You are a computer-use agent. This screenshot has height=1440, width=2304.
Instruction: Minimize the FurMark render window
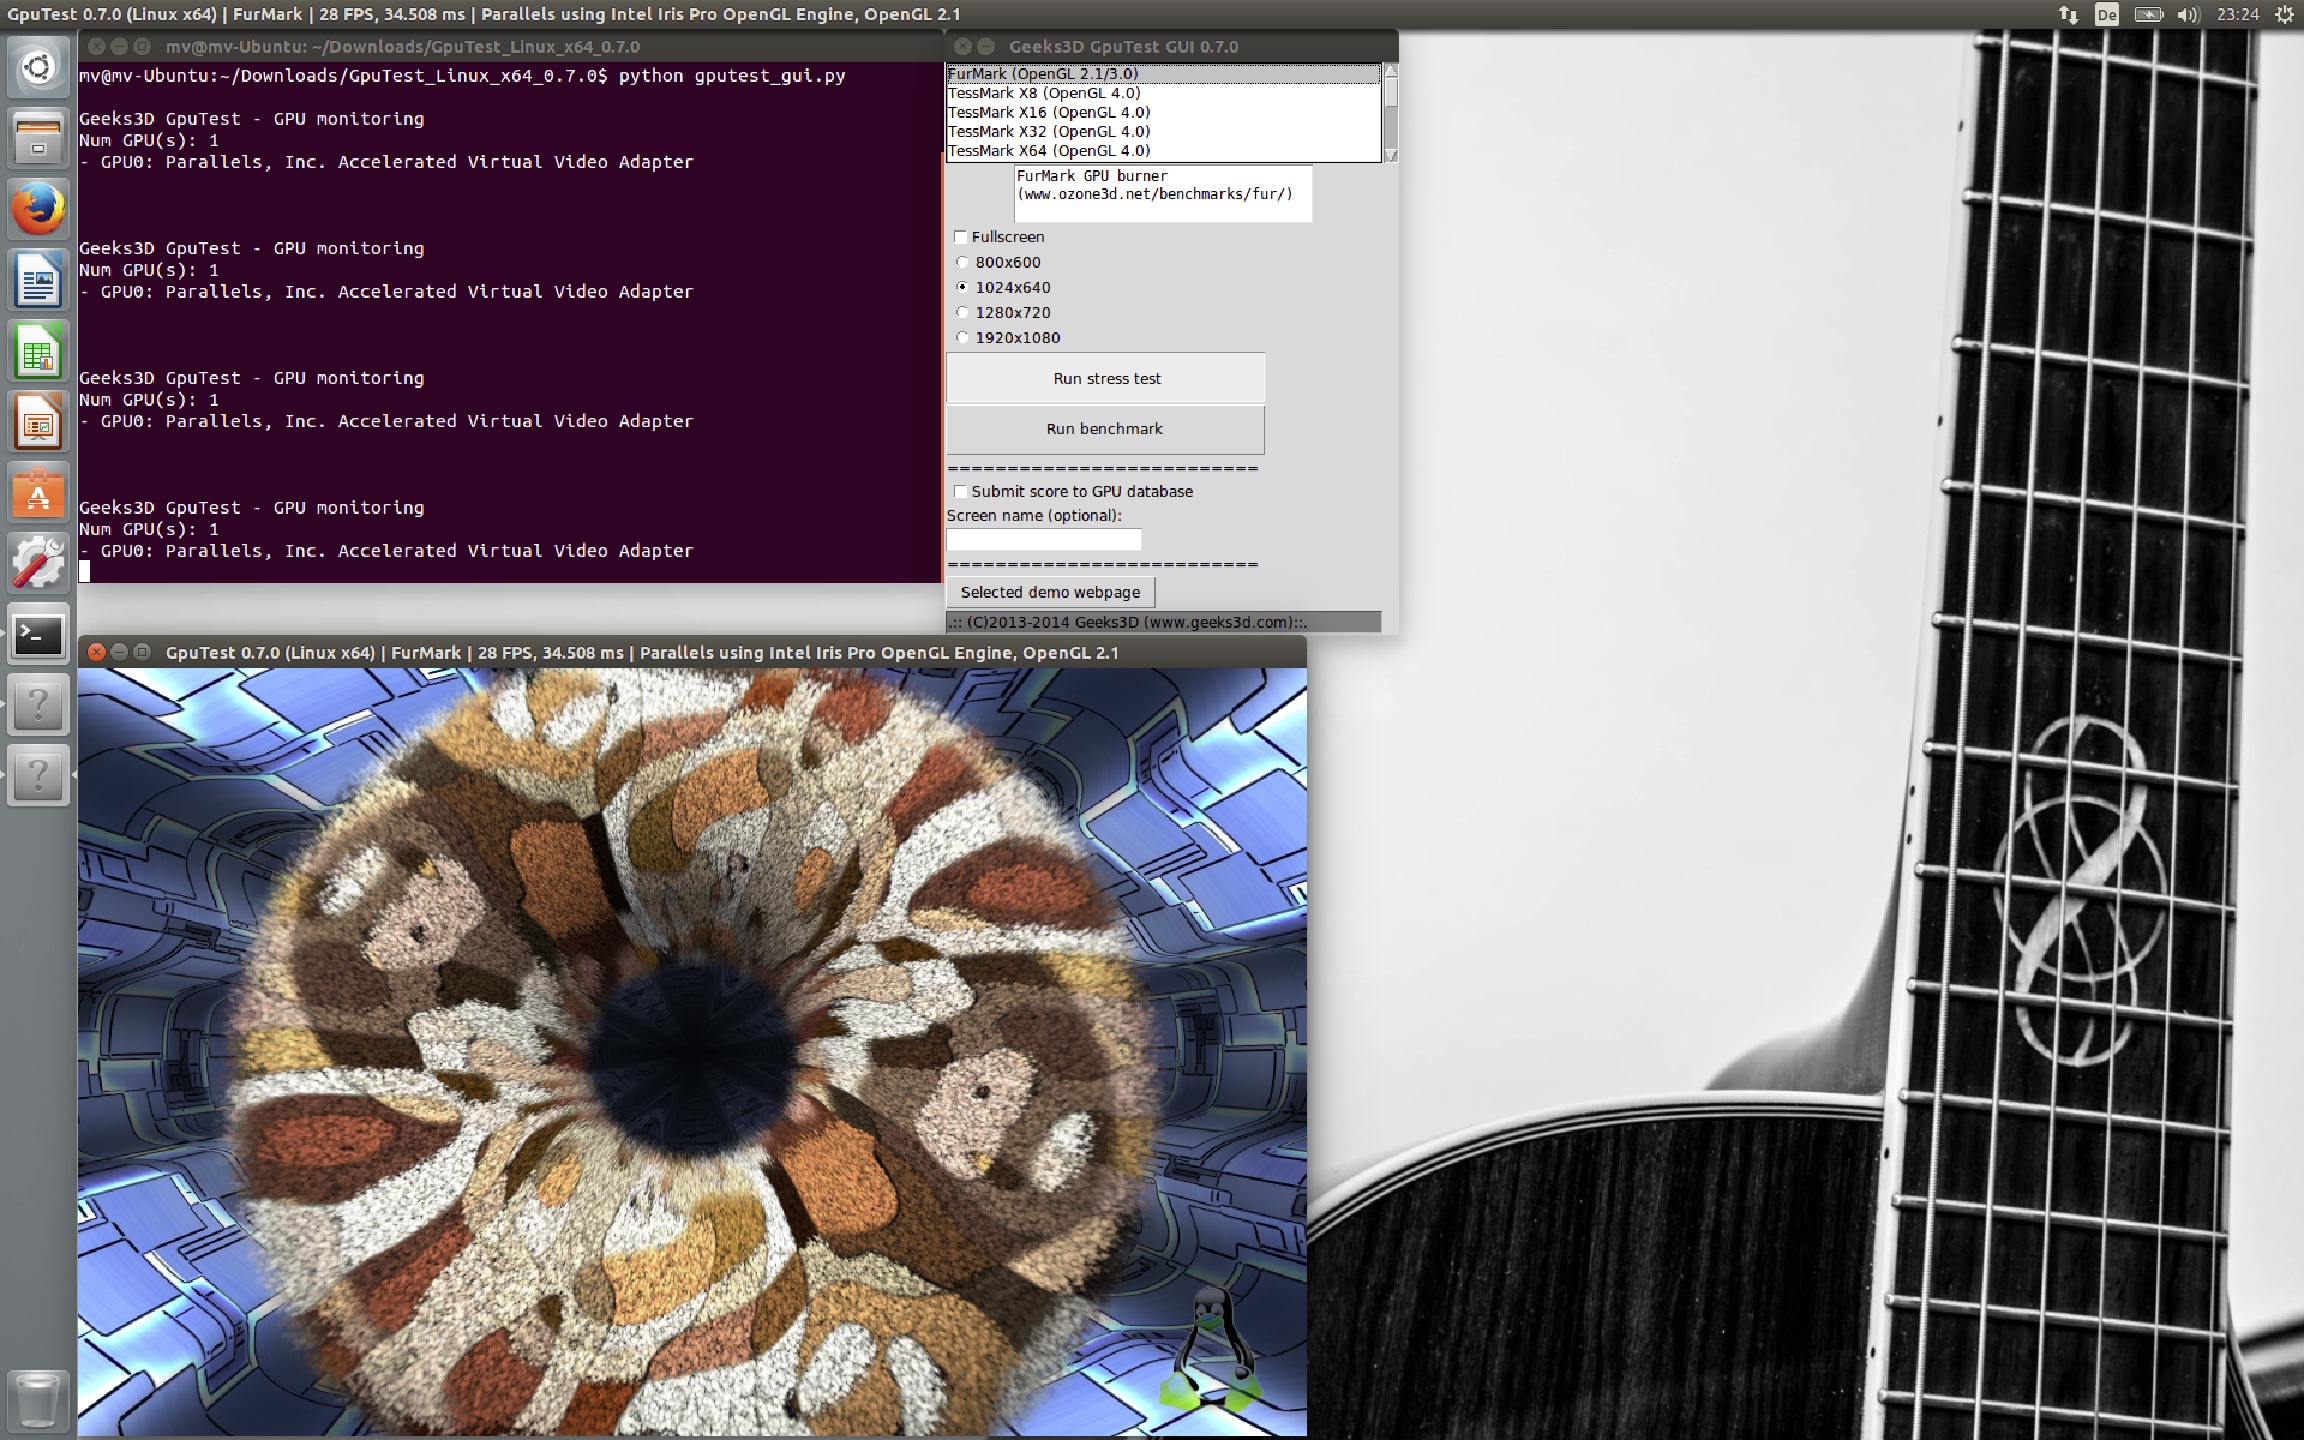click(119, 652)
